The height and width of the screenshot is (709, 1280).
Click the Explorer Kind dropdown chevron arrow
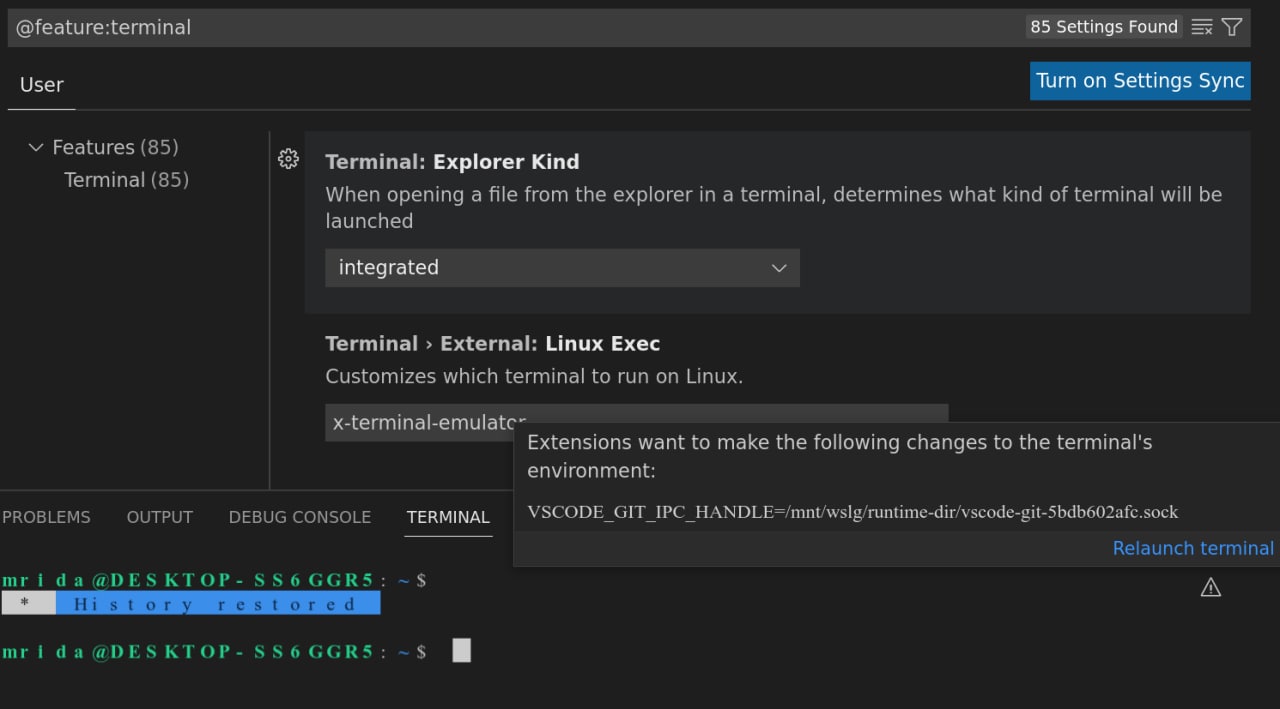779,268
